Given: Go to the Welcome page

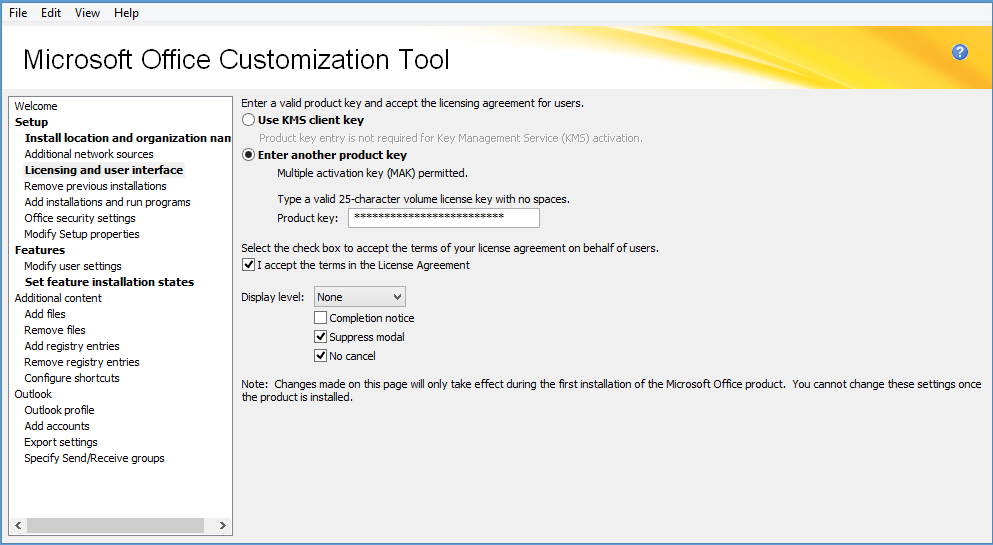Looking at the screenshot, I should pos(36,106).
